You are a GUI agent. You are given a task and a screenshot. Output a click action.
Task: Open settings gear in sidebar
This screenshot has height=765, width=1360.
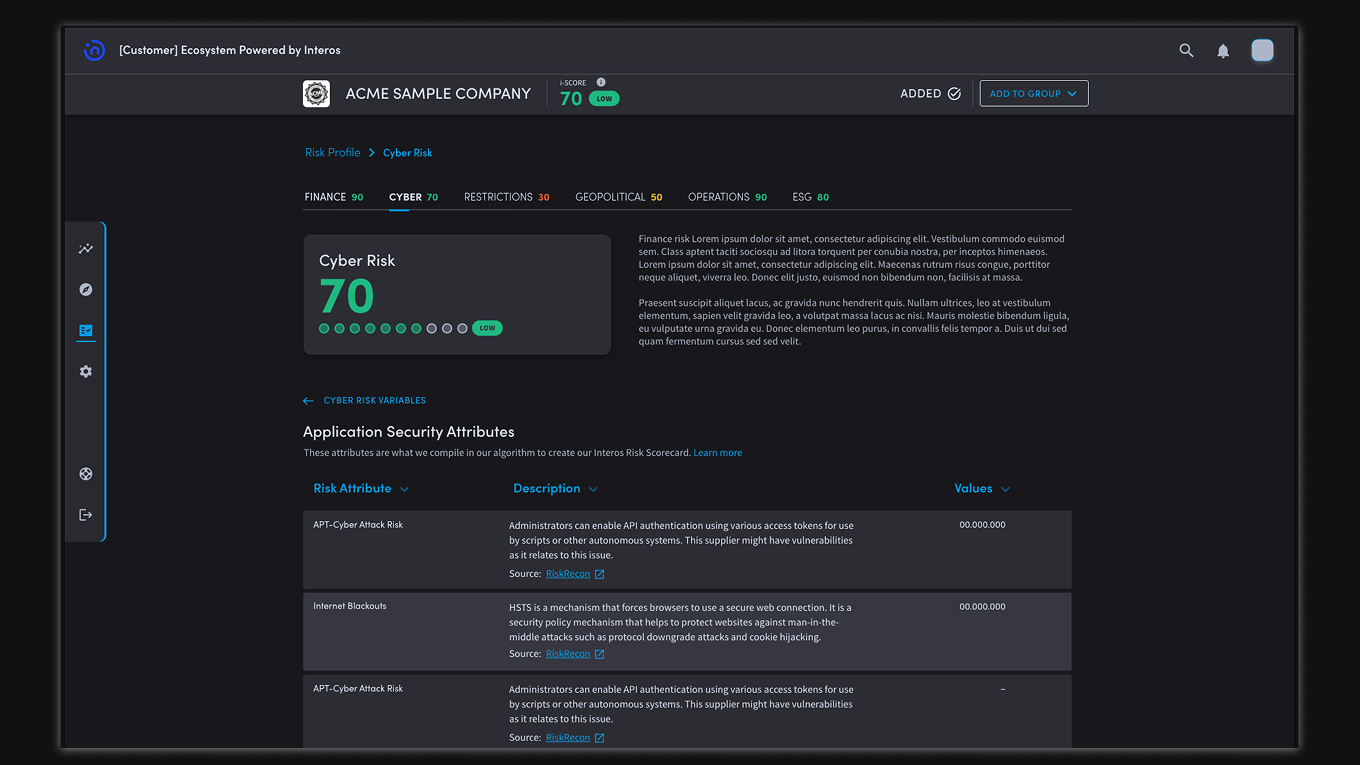86,371
